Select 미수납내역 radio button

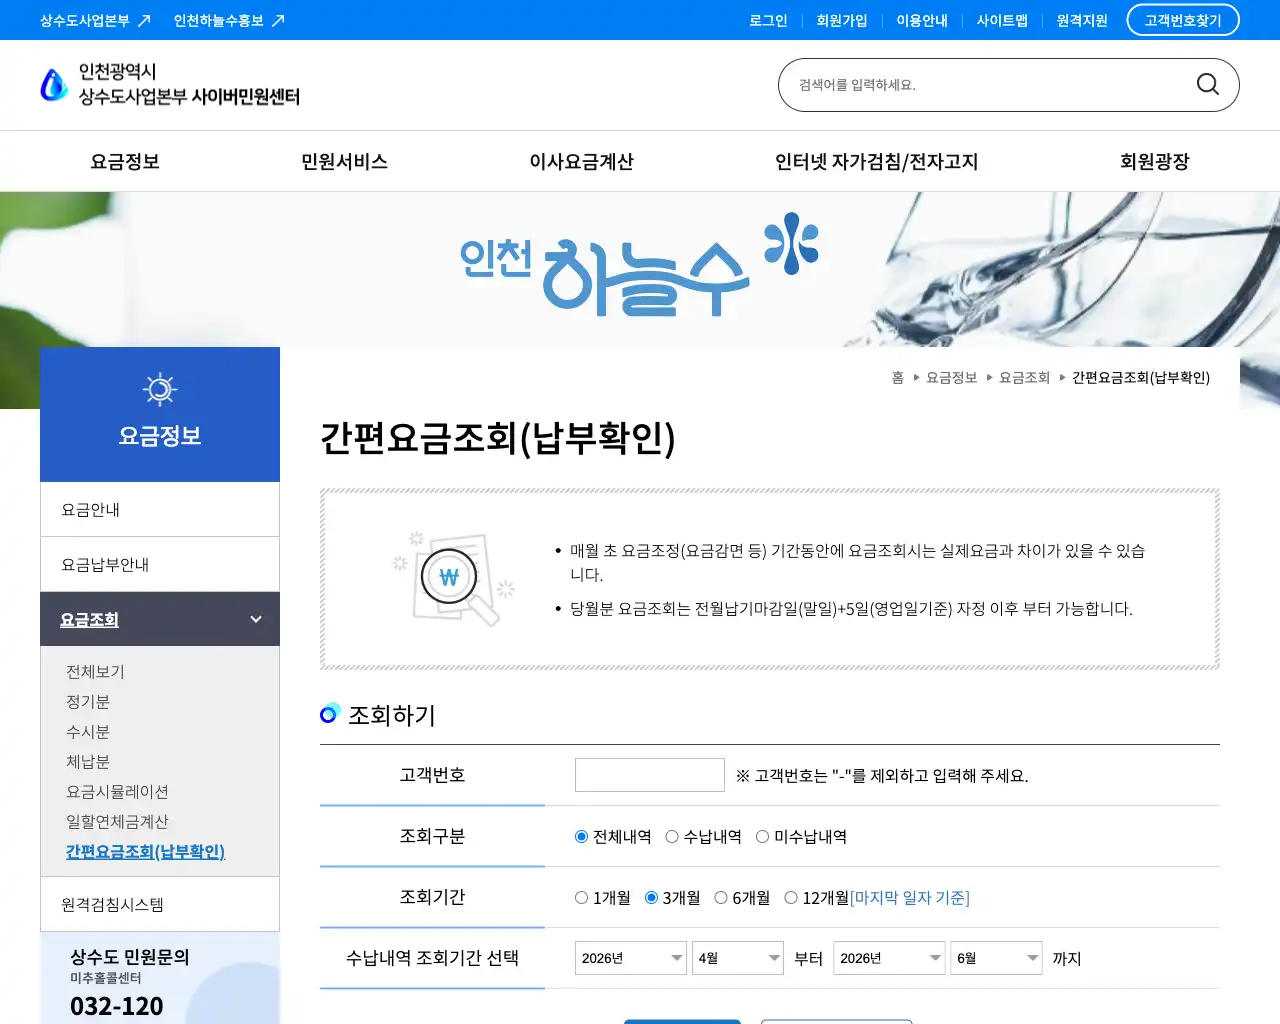pos(762,836)
